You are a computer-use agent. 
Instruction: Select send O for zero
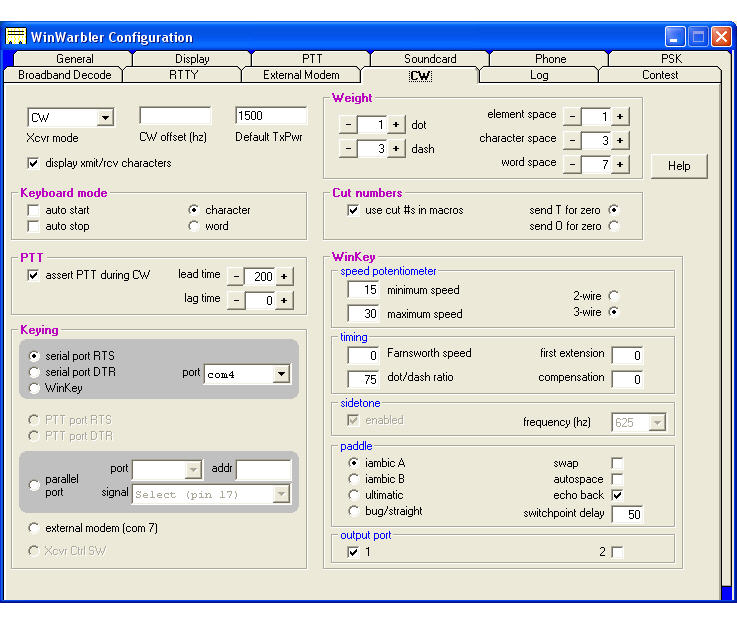[613, 226]
